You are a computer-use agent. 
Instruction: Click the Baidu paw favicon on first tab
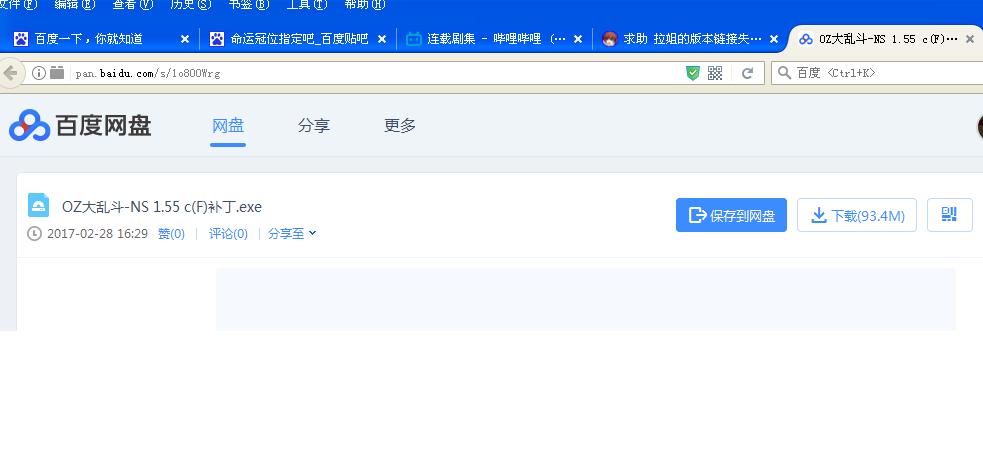tap(21, 39)
